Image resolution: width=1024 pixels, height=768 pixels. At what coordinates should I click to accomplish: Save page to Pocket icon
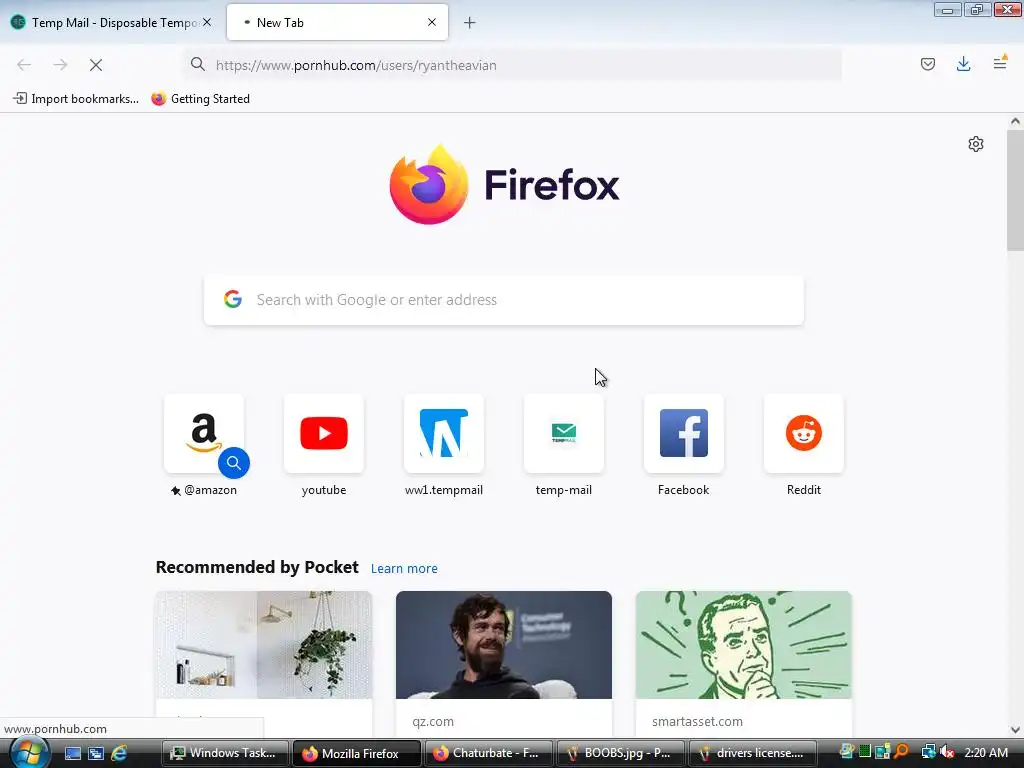coord(927,64)
